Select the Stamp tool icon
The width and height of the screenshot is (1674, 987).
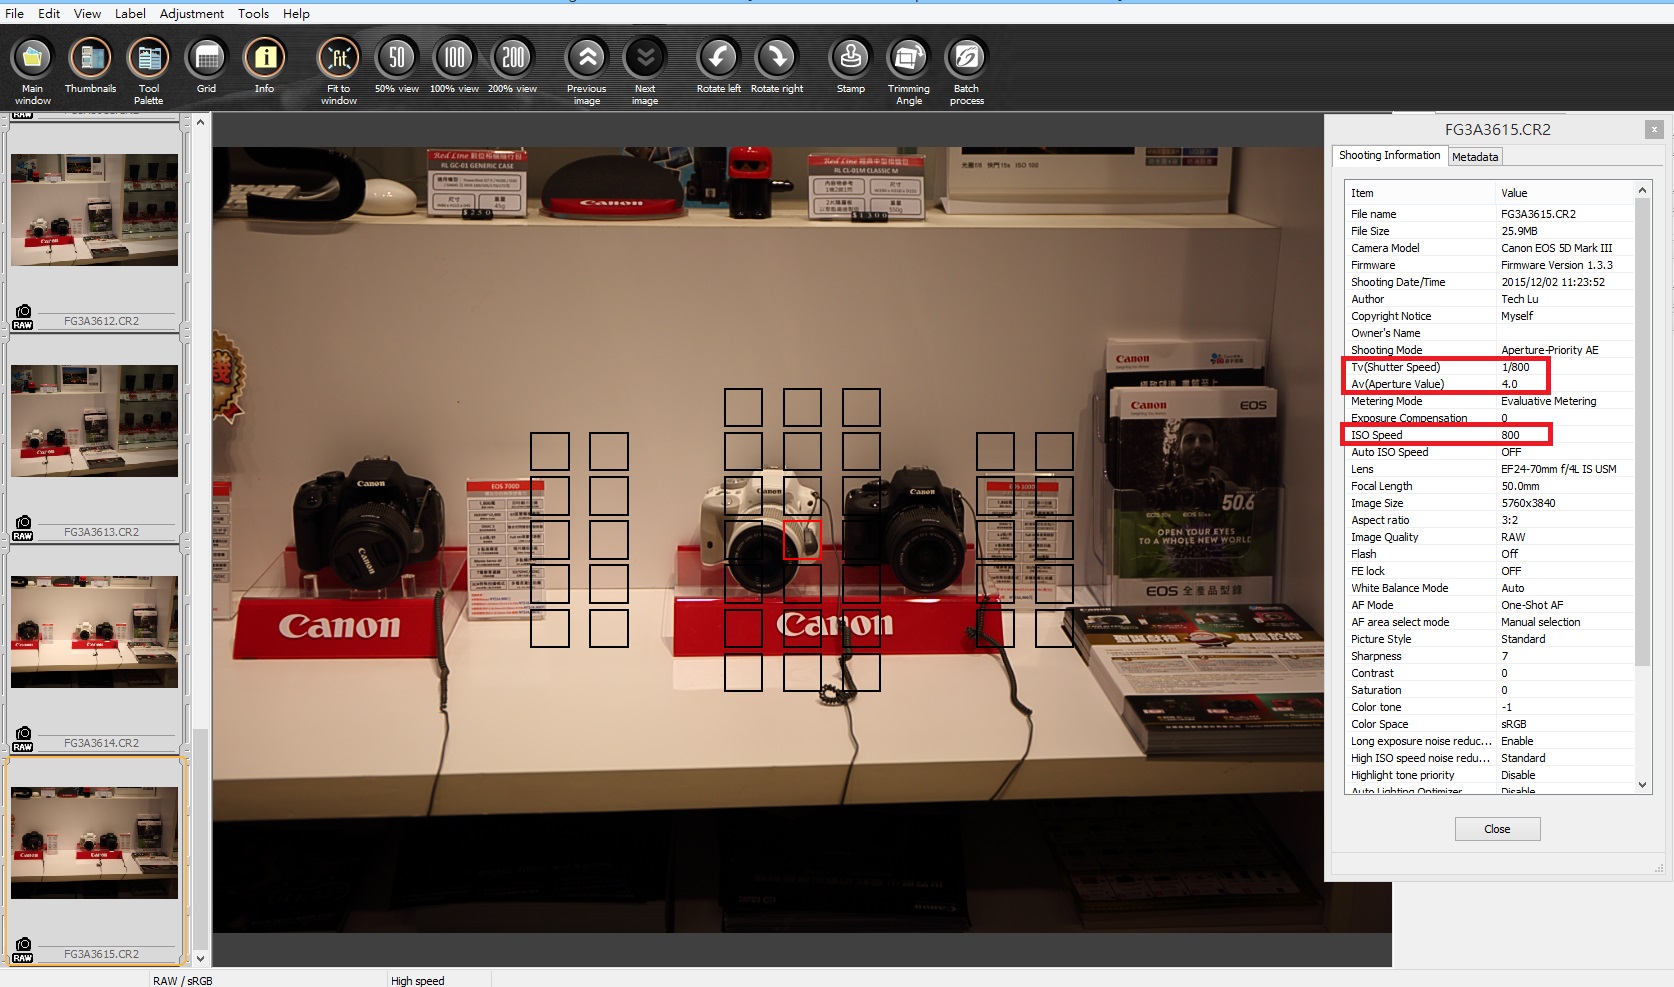(851, 58)
